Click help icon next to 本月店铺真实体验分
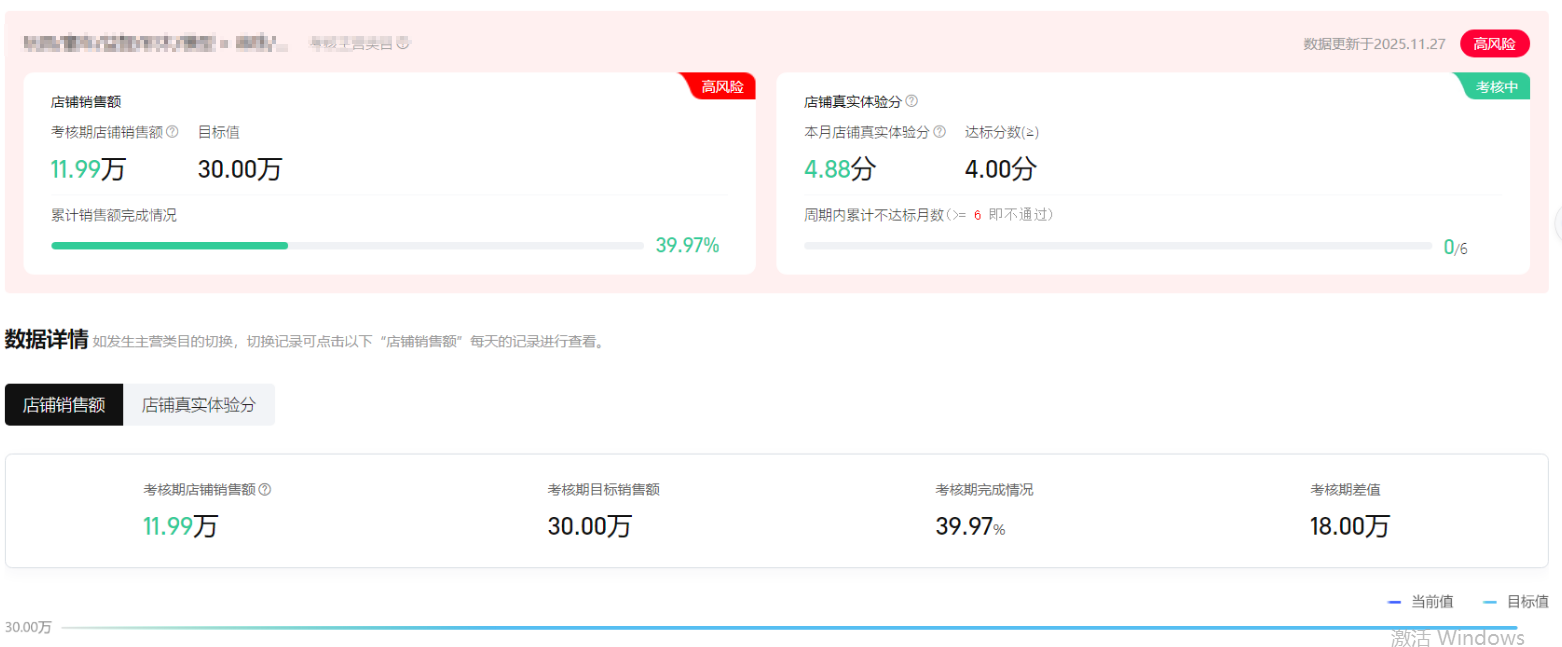The width and height of the screenshot is (1562, 647). [939, 132]
